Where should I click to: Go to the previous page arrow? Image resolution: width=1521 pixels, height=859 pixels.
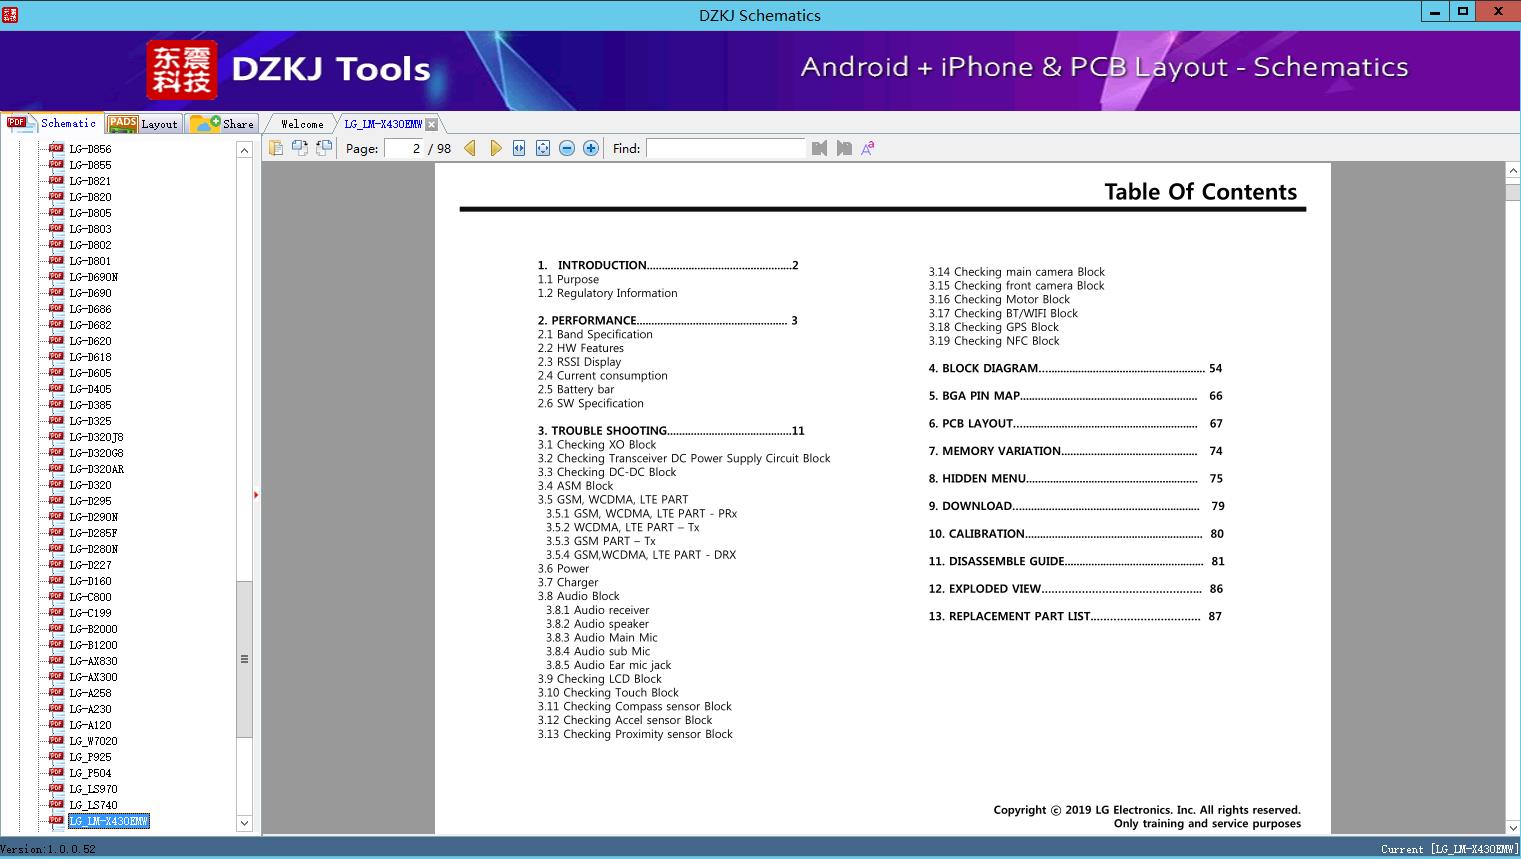[470, 148]
